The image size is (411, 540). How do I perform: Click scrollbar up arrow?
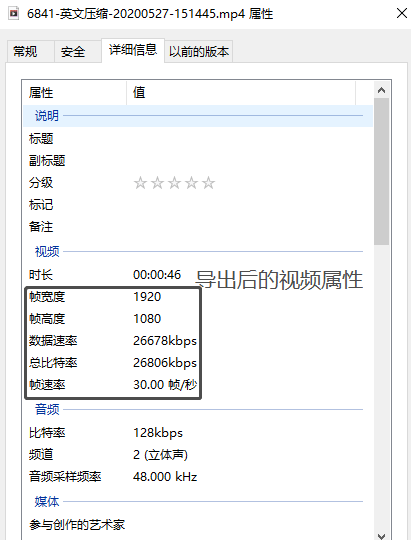pos(381,90)
